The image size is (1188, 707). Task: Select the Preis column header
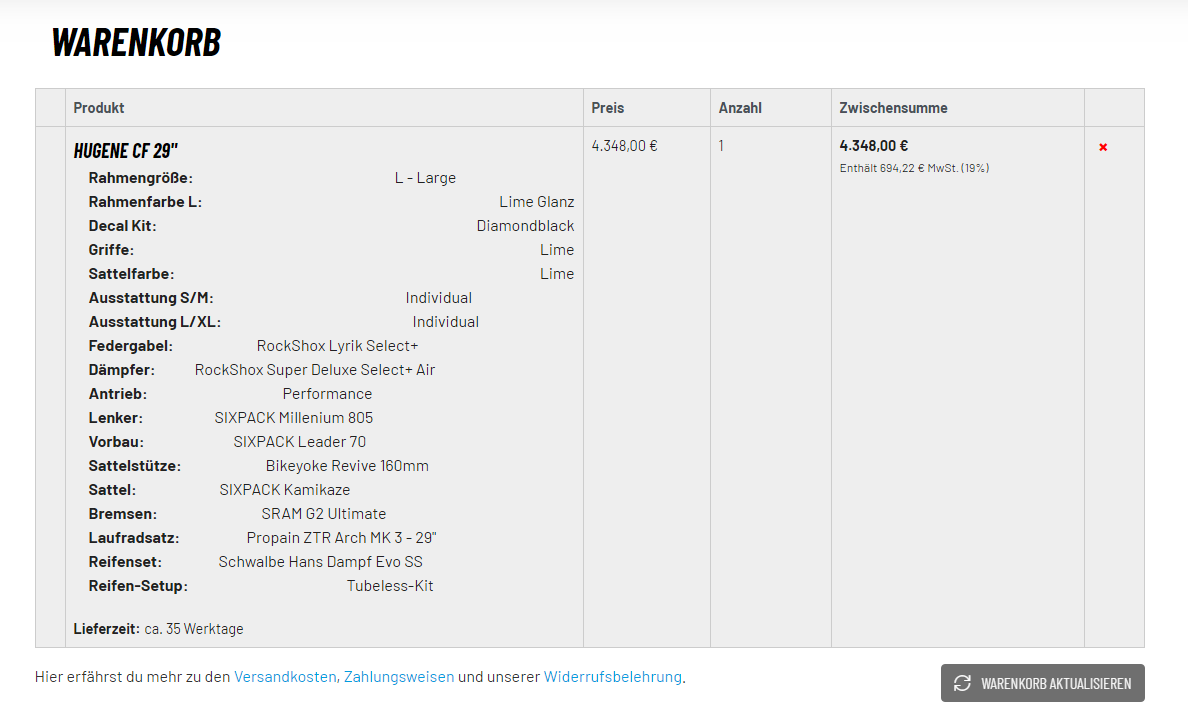point(607,108)
